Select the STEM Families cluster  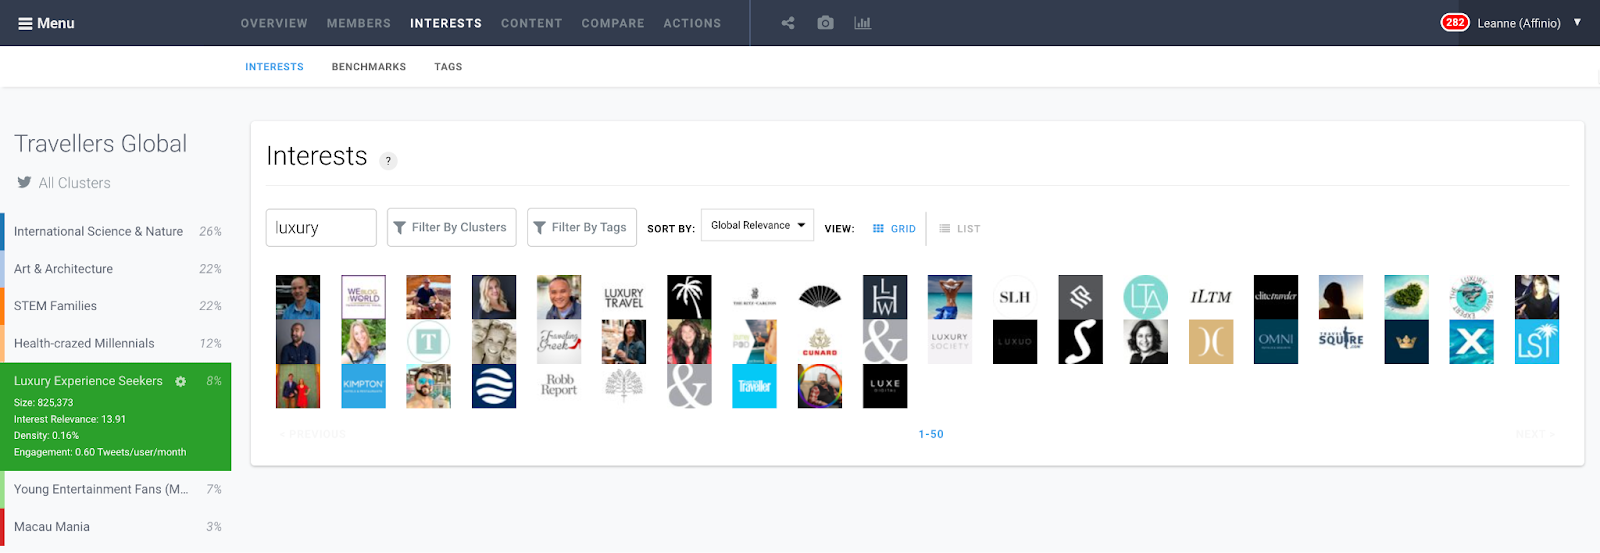click(116, 306)
